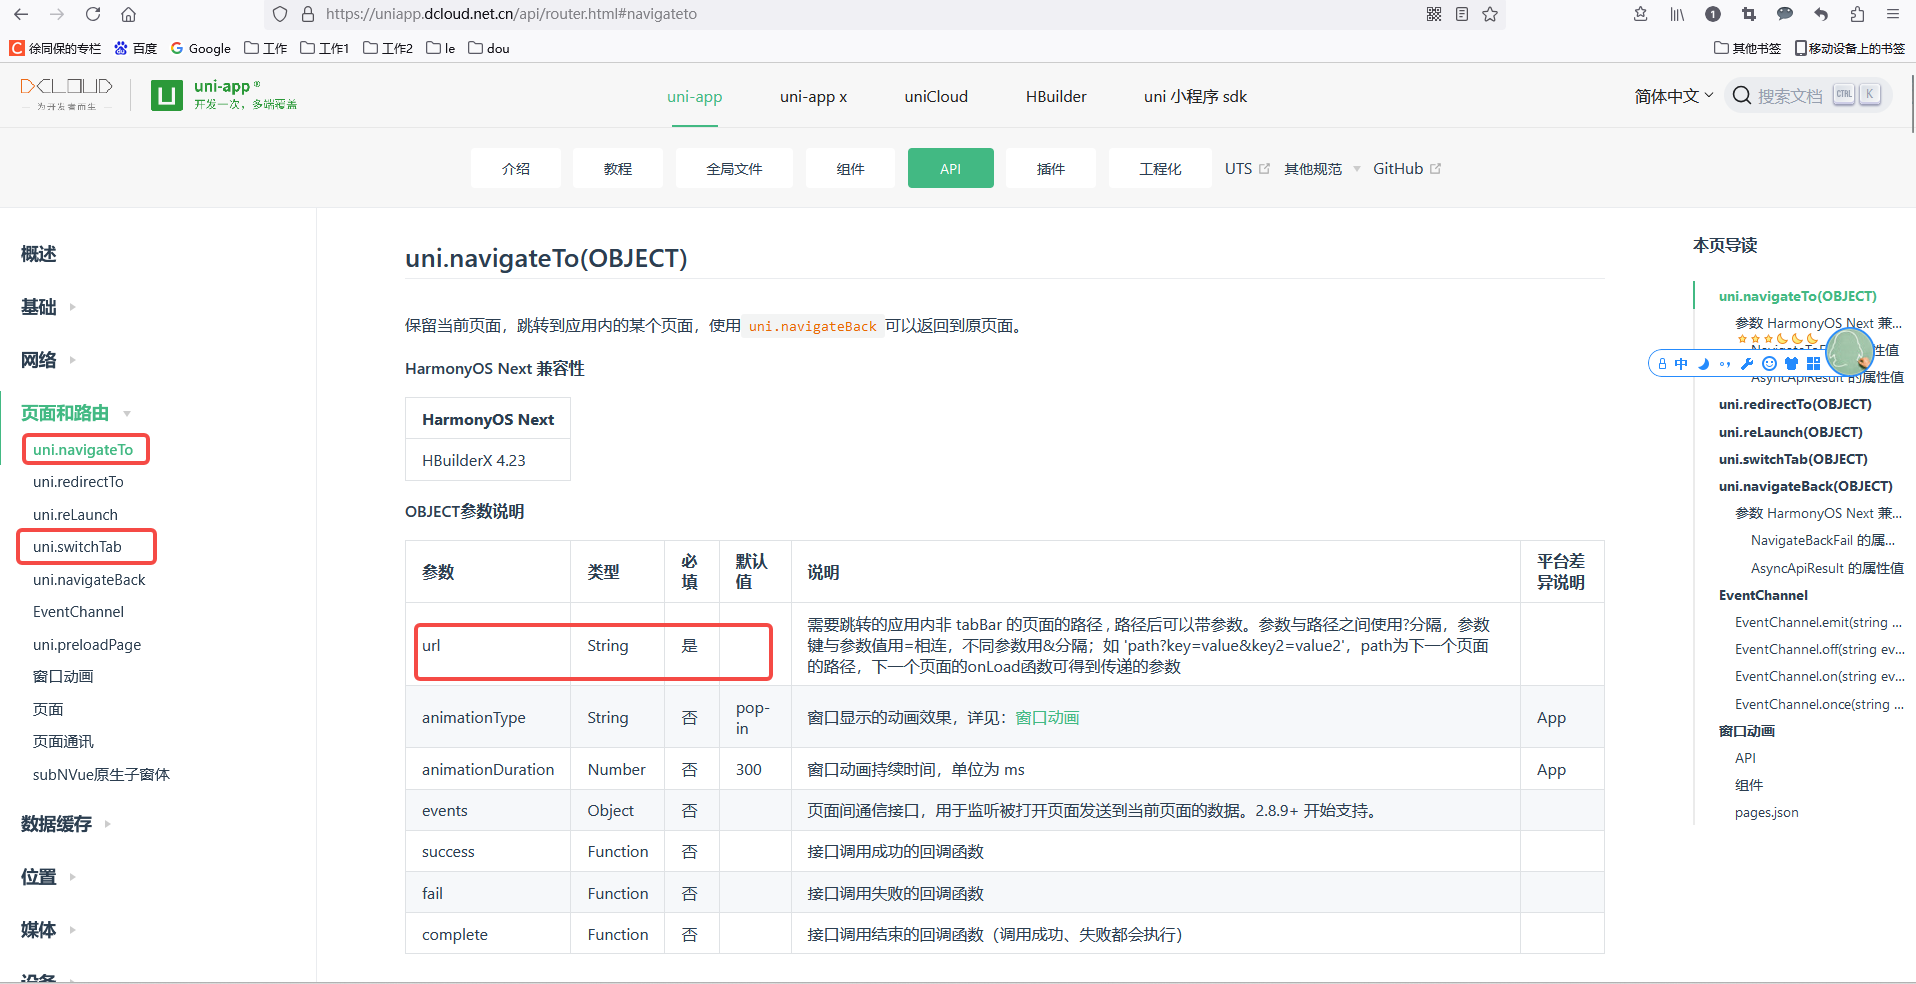Open the 全局文件 navigation tab
This screenshot has width=1916, height=984.
click(734, 168)
